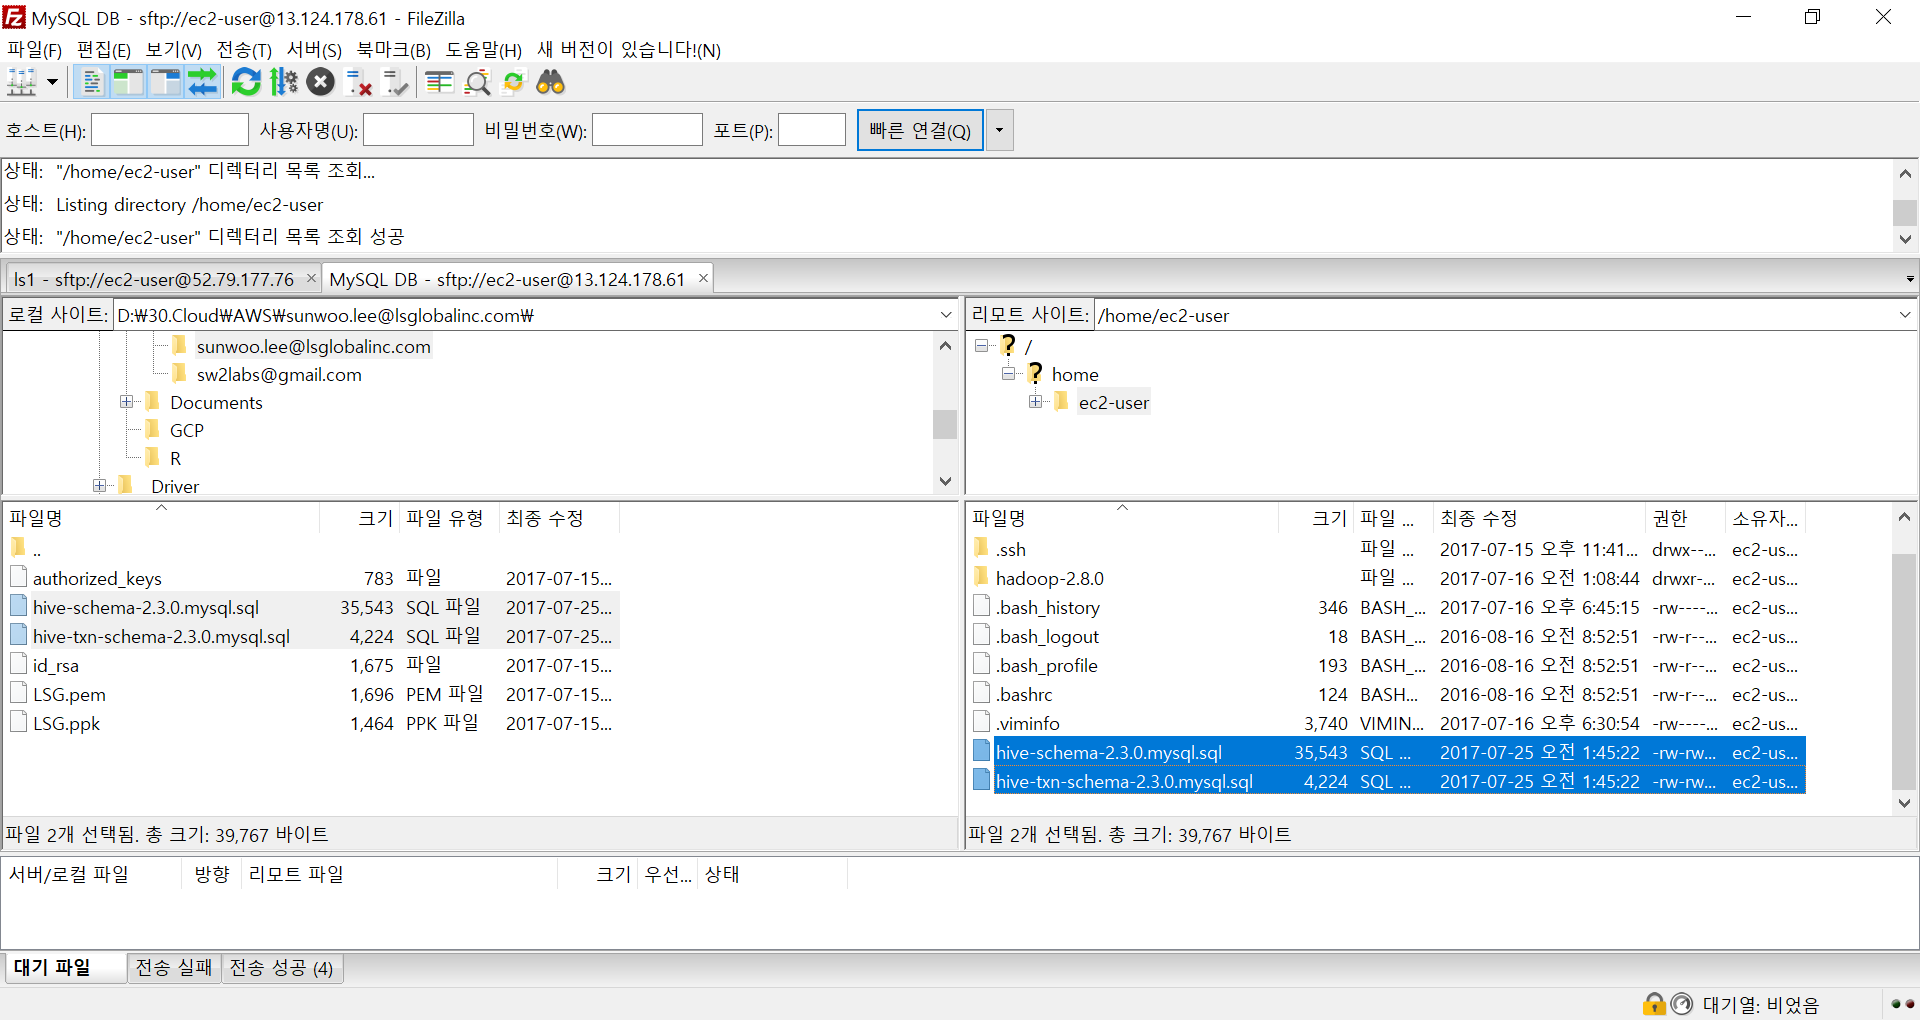Open the 편집(E) menu

click(x=104, y=50)
